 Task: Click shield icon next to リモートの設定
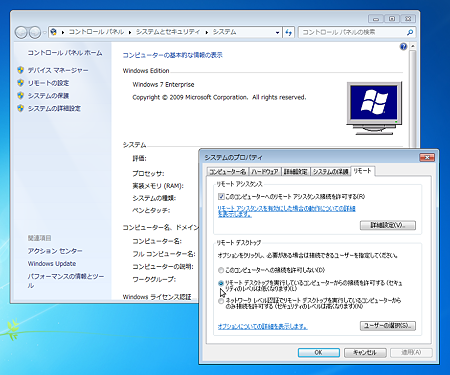21,83
